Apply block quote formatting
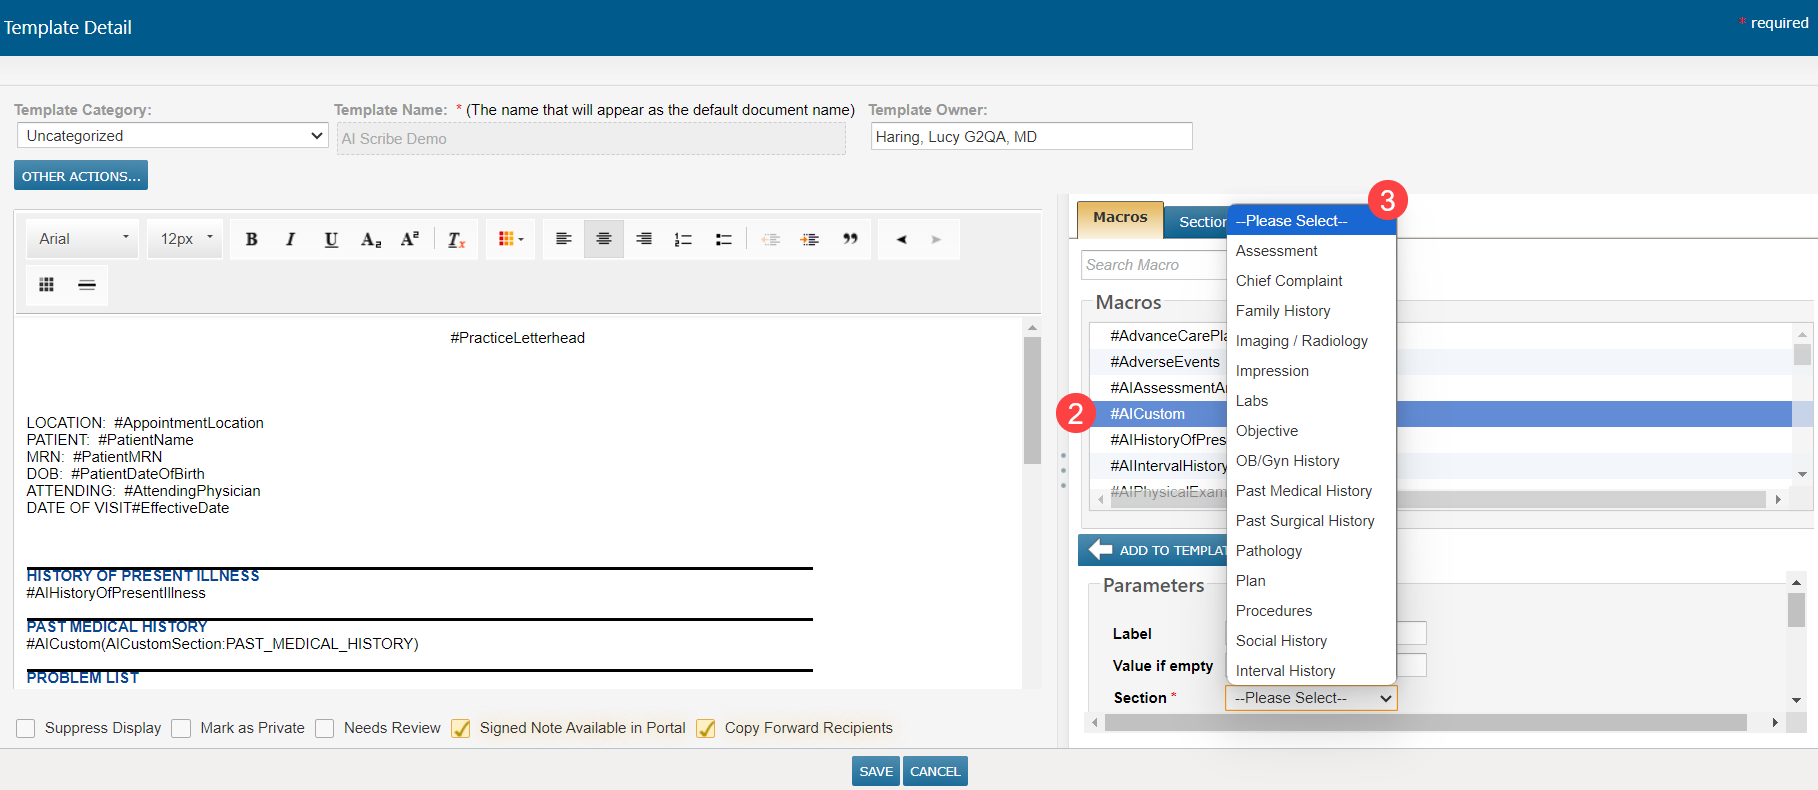This screenshot has width=1818, height=790. click(850, 239)
